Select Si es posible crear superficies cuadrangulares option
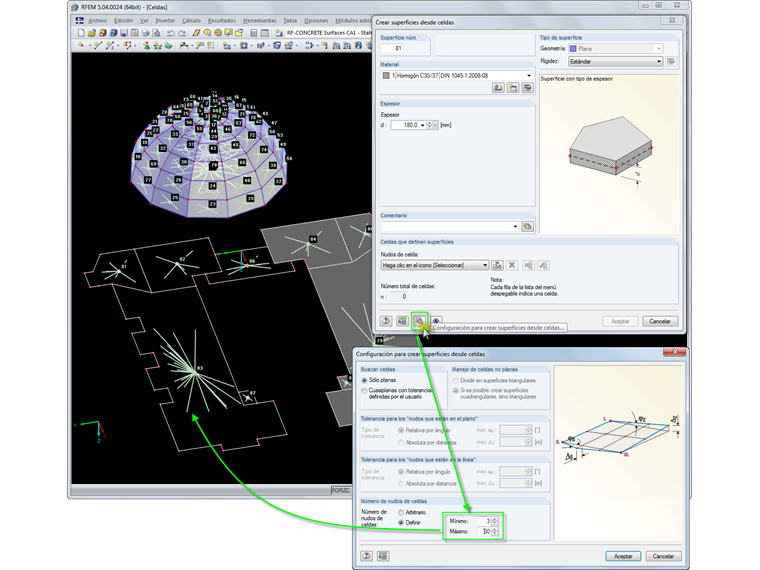This screenshot has width=760, height=570. coord(456,390)
